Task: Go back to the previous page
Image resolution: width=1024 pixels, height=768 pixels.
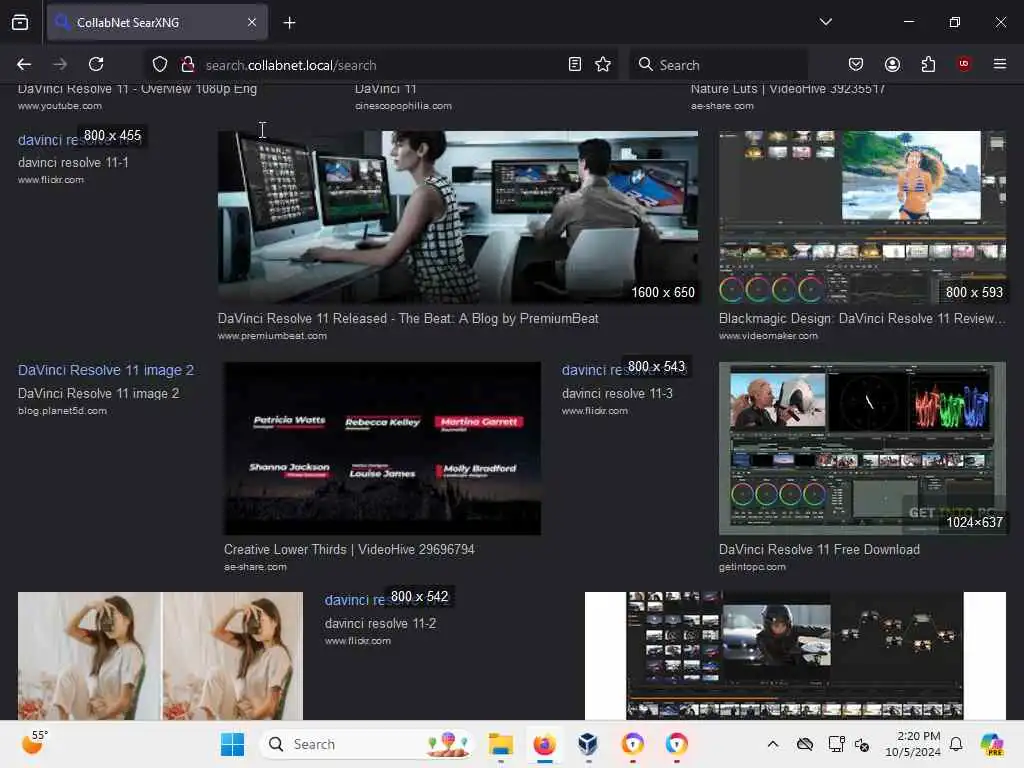Action: point(24,64)
